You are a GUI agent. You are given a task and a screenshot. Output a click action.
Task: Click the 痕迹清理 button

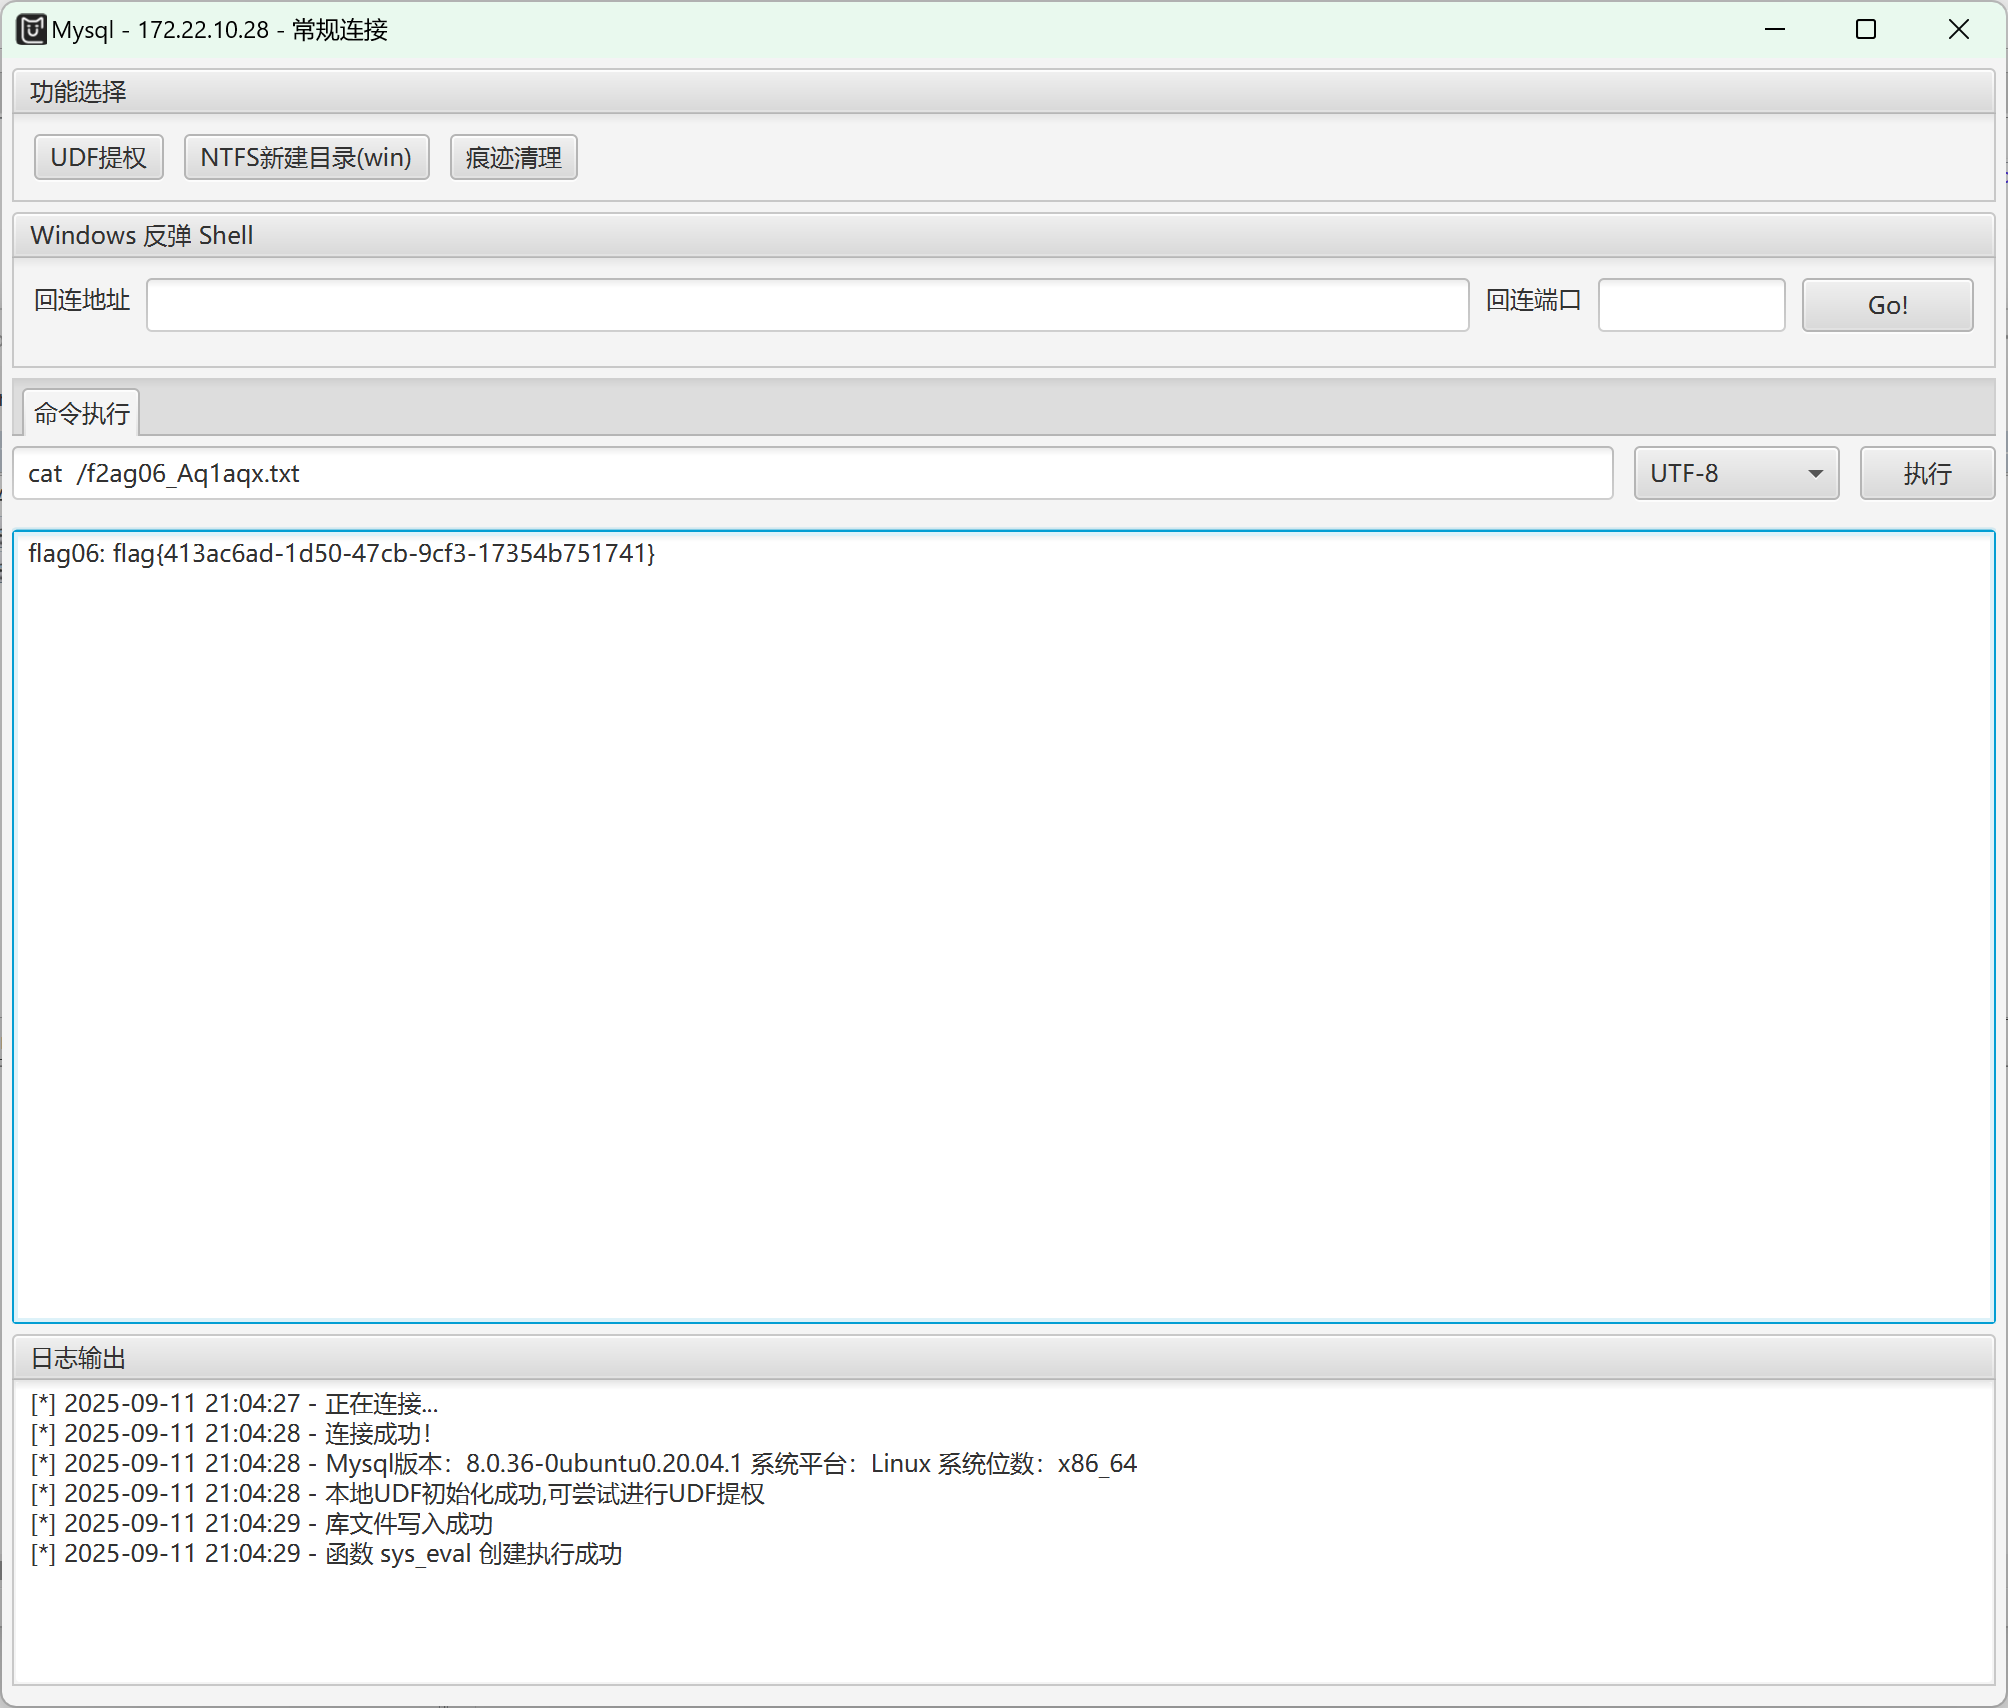[x=513, y=157]
